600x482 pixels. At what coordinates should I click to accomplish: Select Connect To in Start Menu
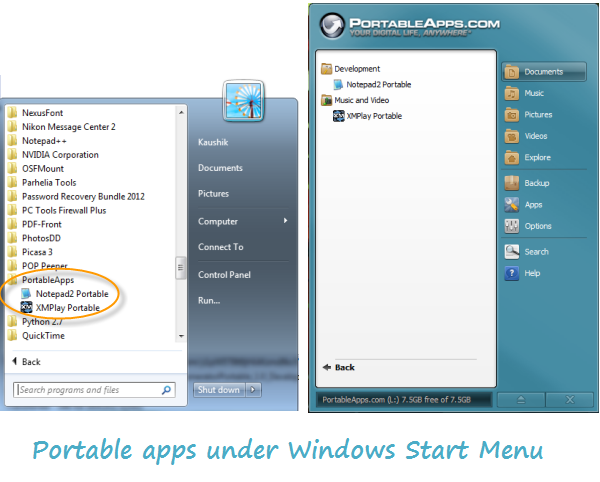click(x=221, y=247)
